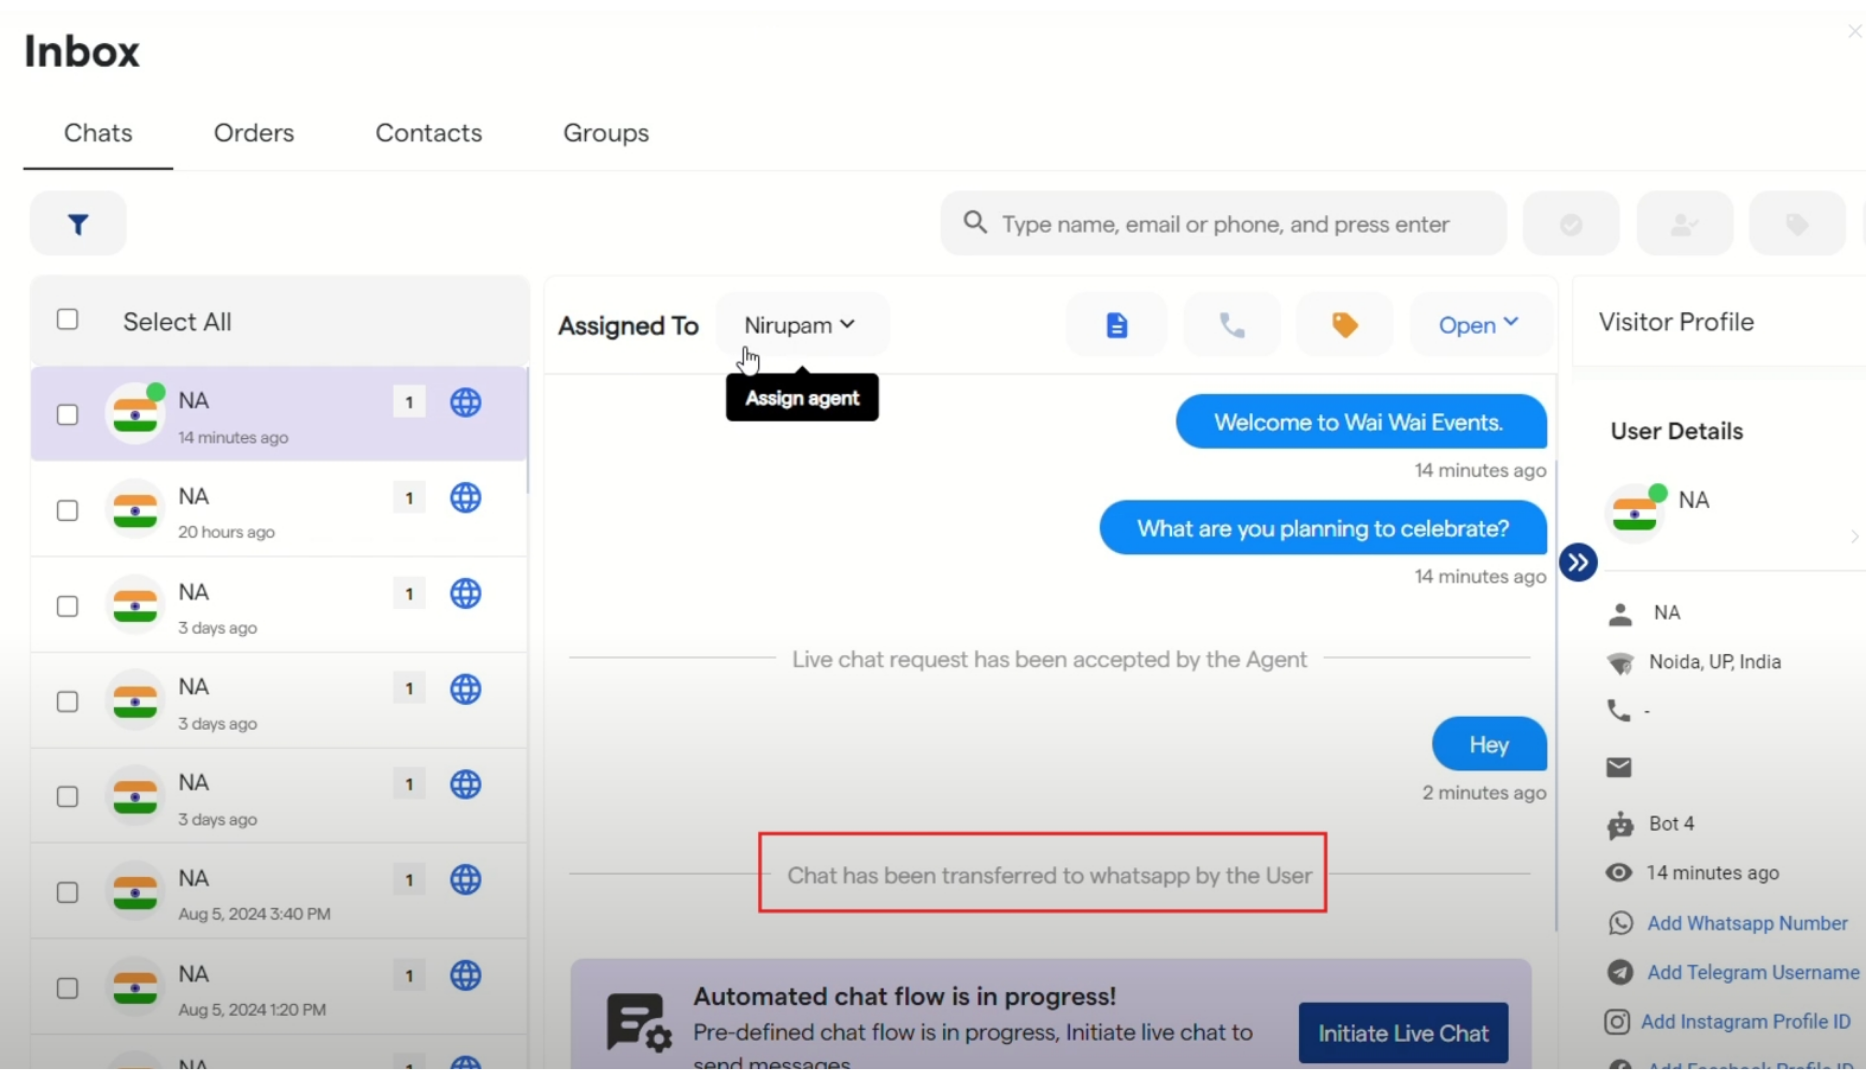Open the chat status Open dropdown
This screenshot has width=1866, height=1080.
pyautogui.click(x=1478, y=324)
